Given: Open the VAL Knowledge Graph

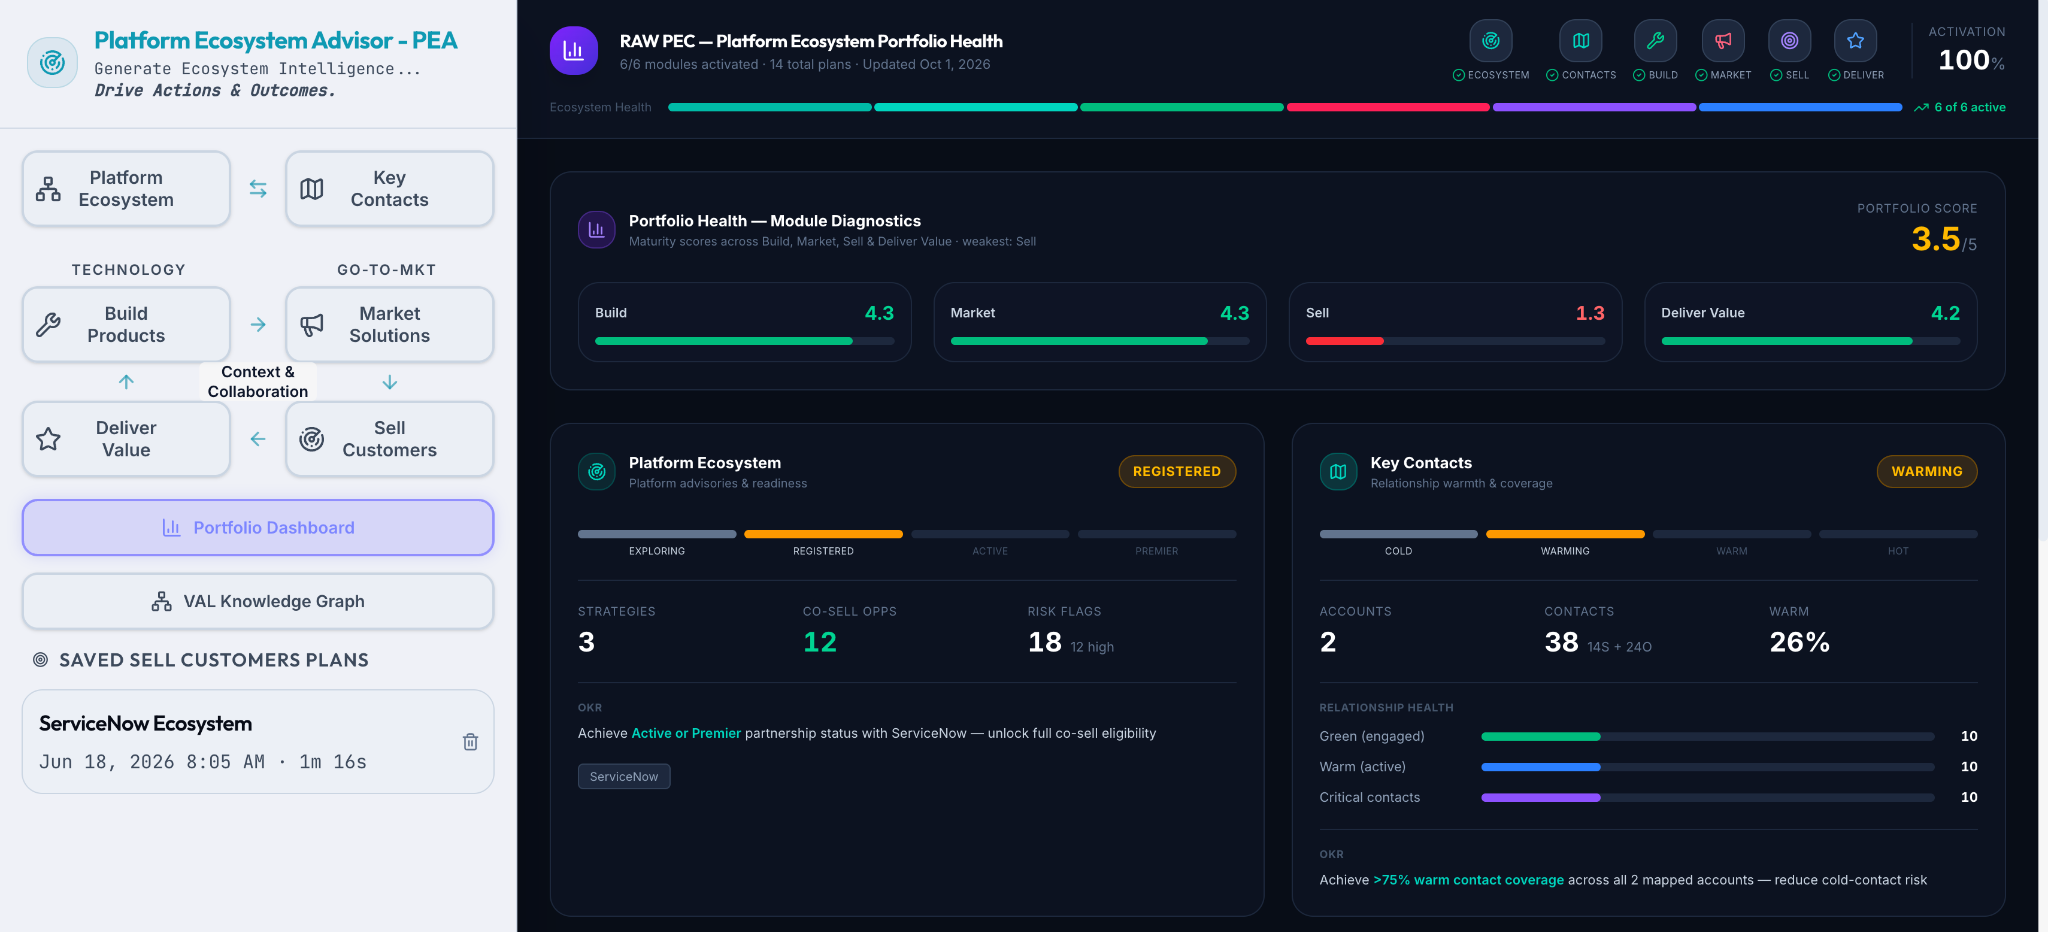Looking at the screenshot, I should pos(258,601).
